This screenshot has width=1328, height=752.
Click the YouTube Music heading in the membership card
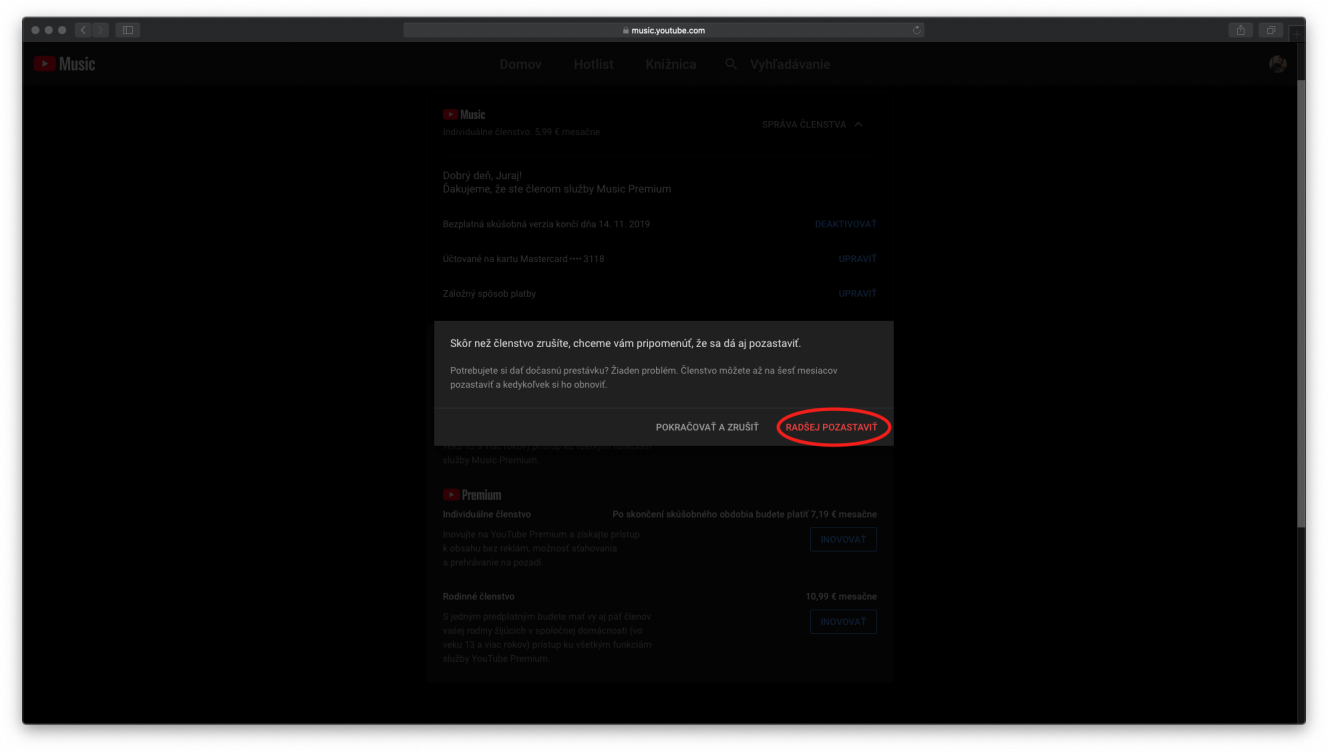[x=464, y=114]
